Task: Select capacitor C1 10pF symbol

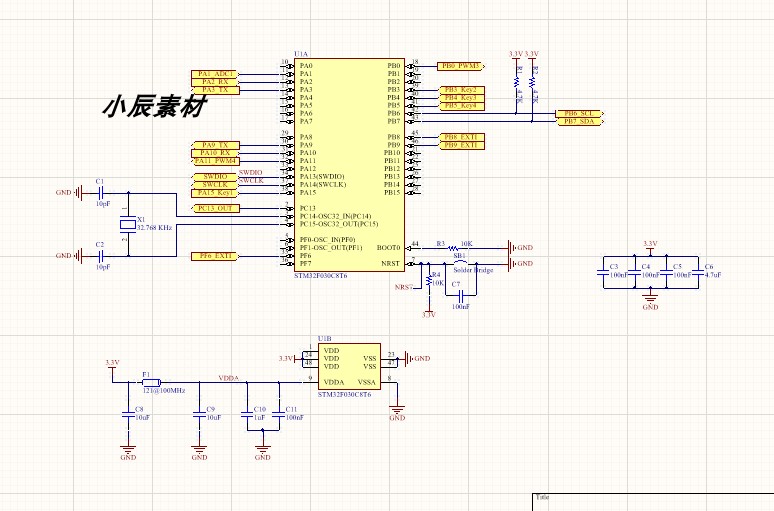Action: point(101,193)
